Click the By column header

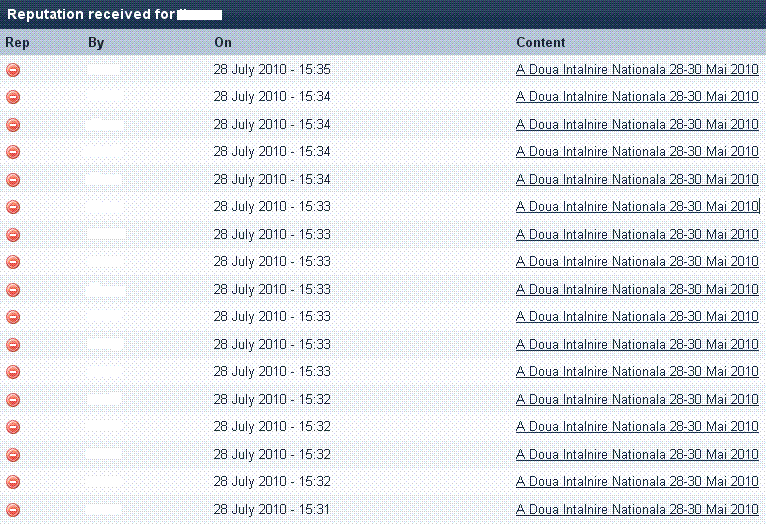[96, 43]
